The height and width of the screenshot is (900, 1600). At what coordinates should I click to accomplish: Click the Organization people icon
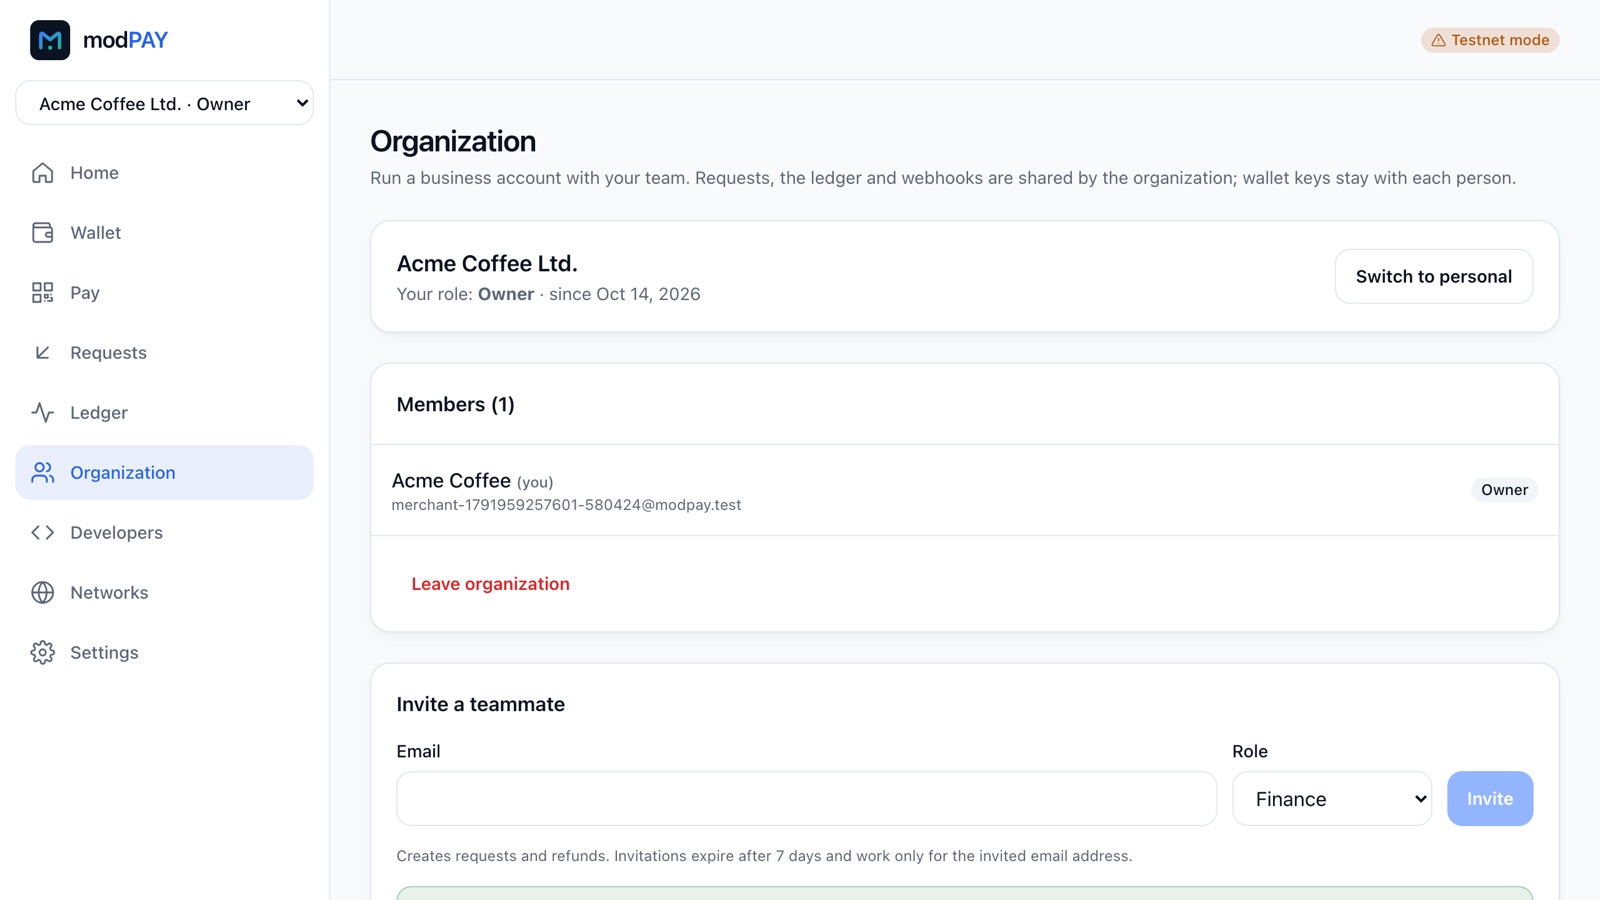[x=42, y=473]
